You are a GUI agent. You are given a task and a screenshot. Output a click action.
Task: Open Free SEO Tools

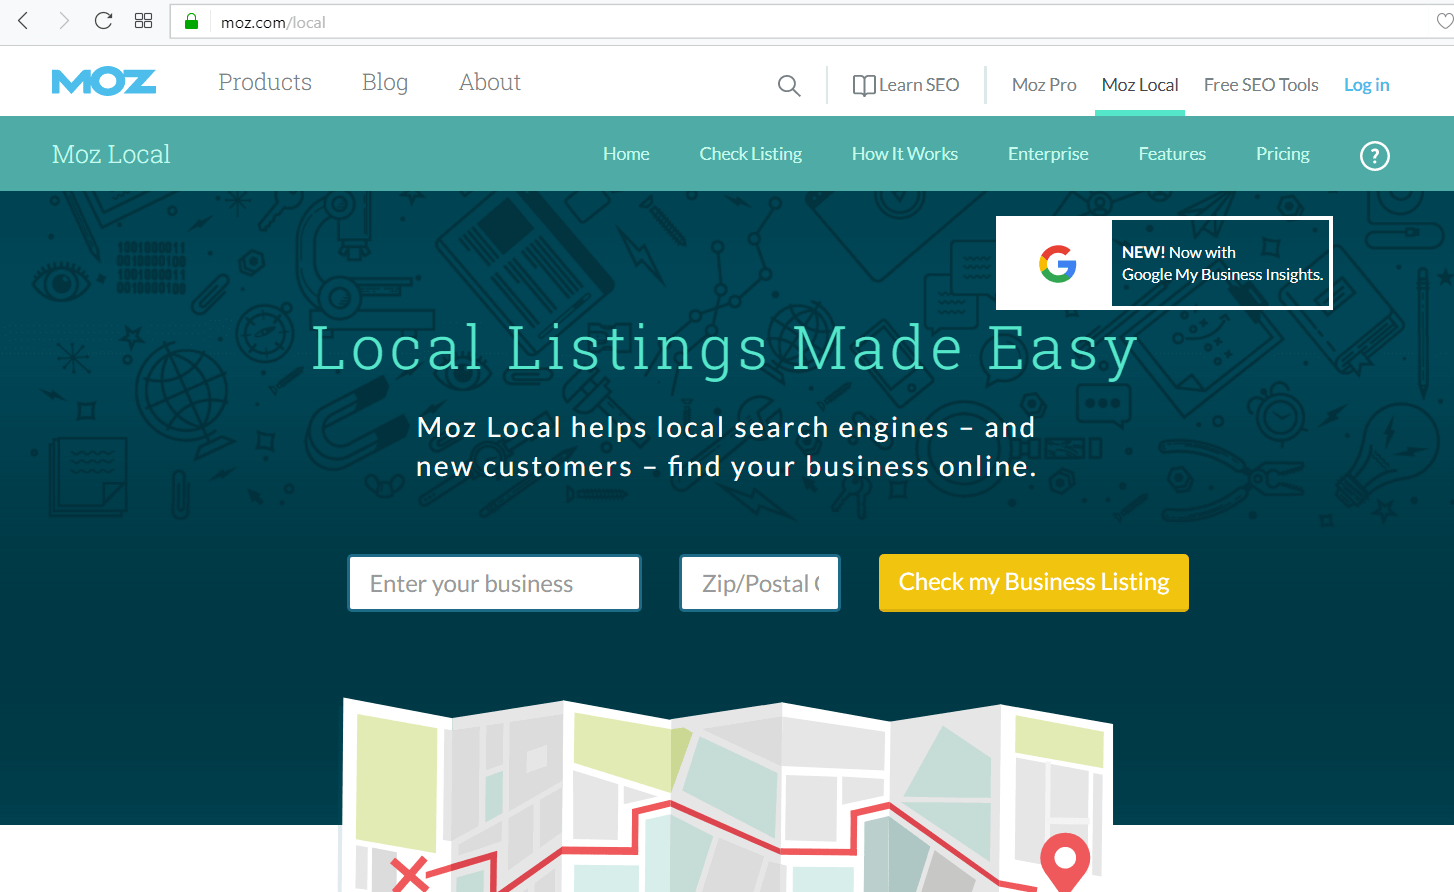pos(1261,85)
